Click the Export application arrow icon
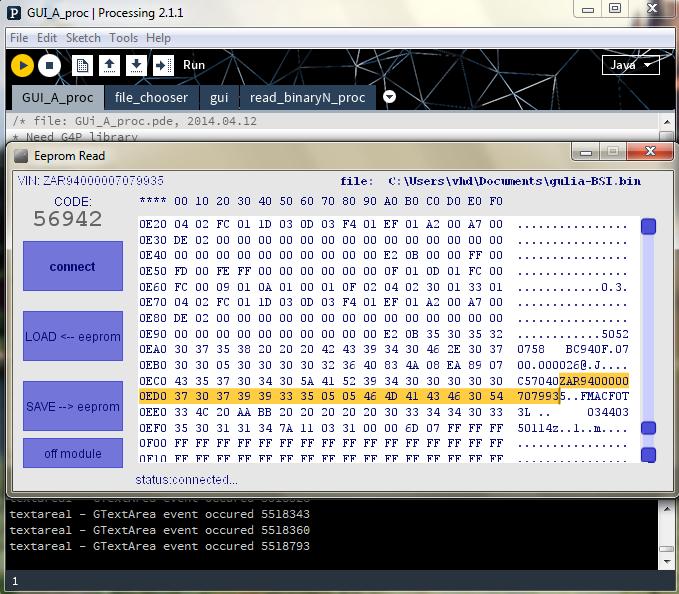 point(163,65)
